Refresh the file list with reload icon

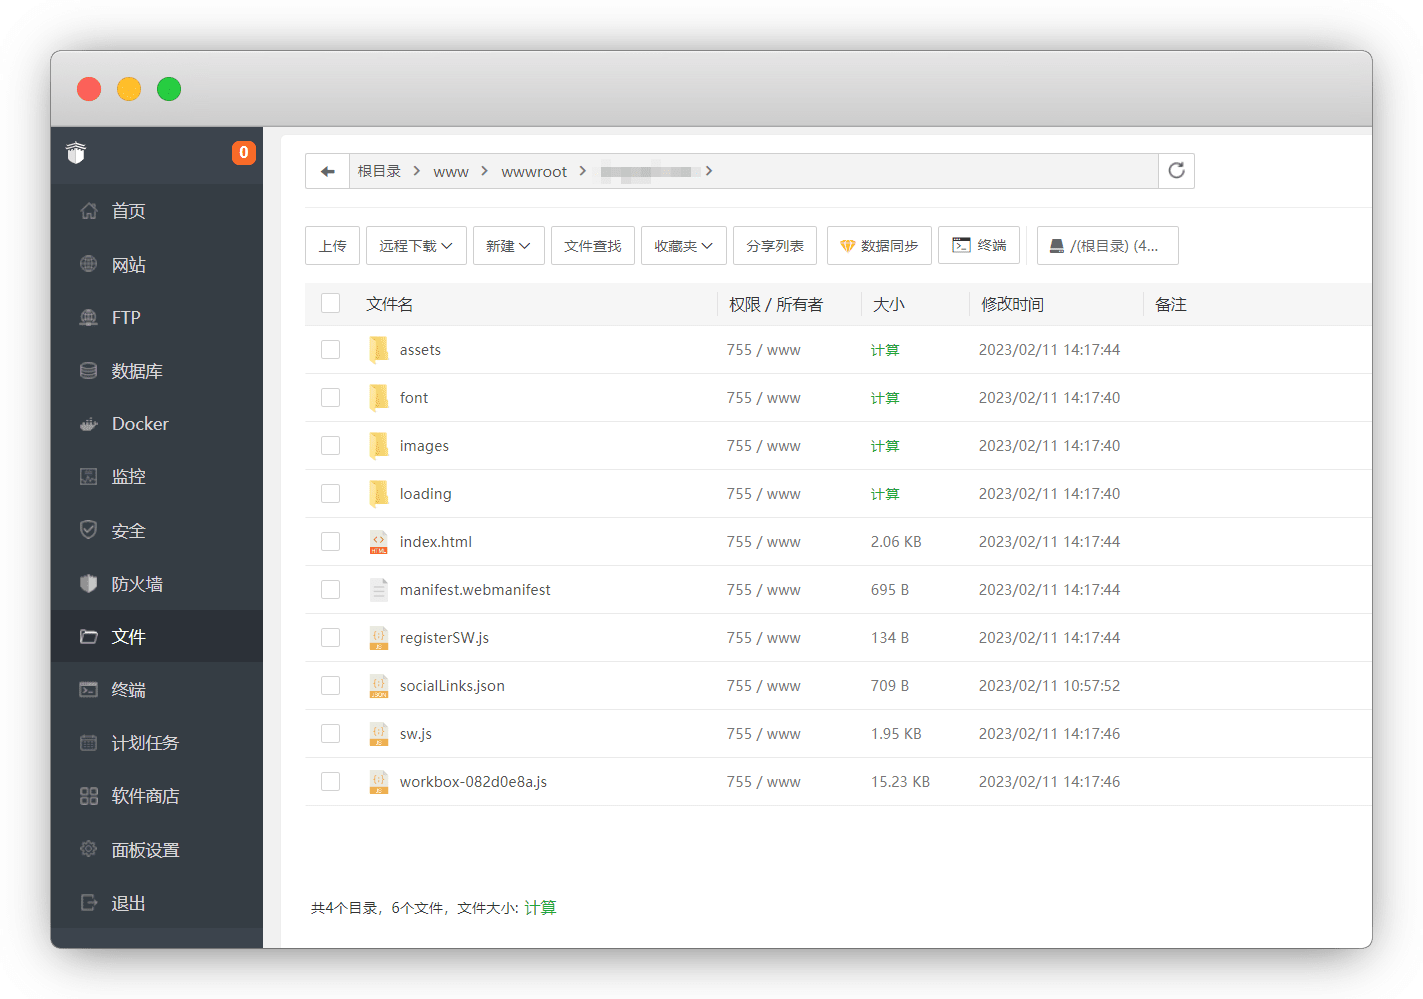pos(1176,171)
